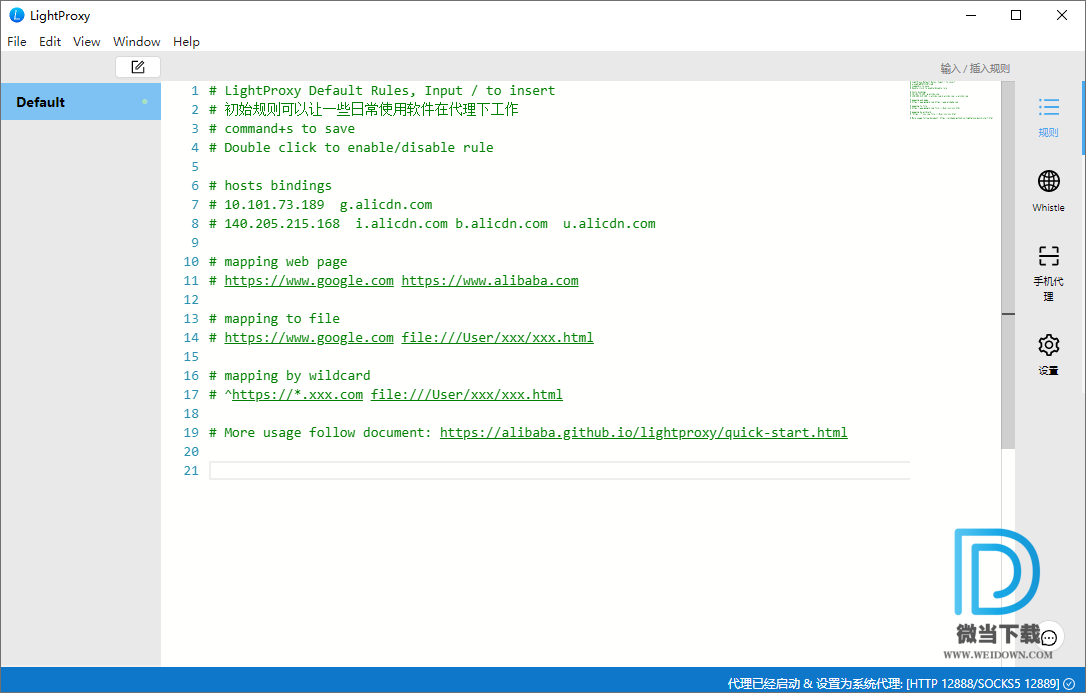
Task: Click the 输入 / 插入规则 hint text
Action: pos(974,69)
